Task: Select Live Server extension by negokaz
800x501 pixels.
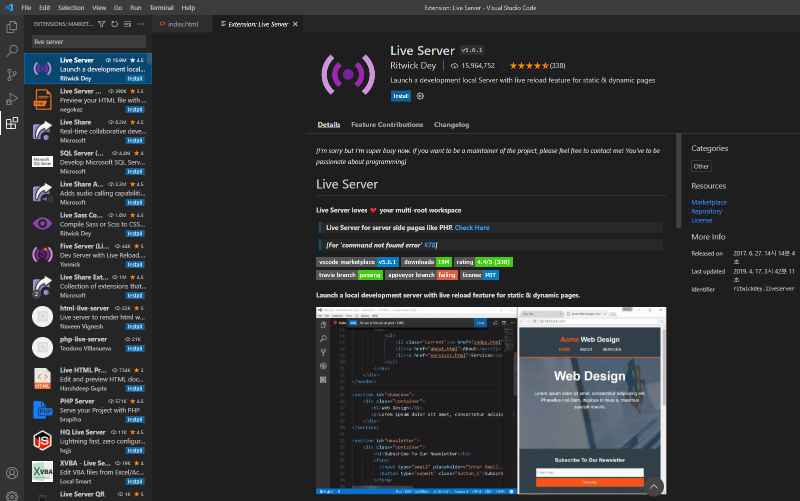Action: tap(88, 99)
